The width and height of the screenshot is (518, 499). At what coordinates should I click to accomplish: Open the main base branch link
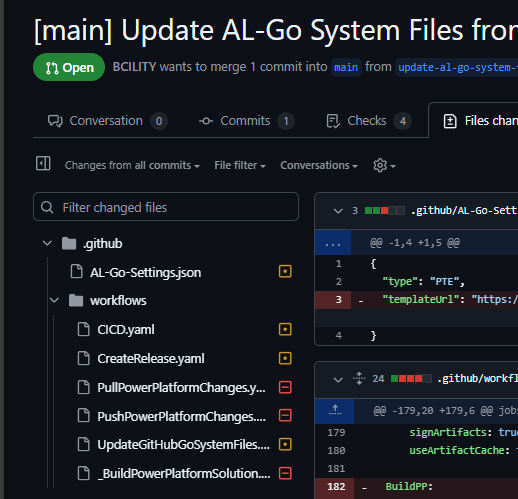coord(346,67)
